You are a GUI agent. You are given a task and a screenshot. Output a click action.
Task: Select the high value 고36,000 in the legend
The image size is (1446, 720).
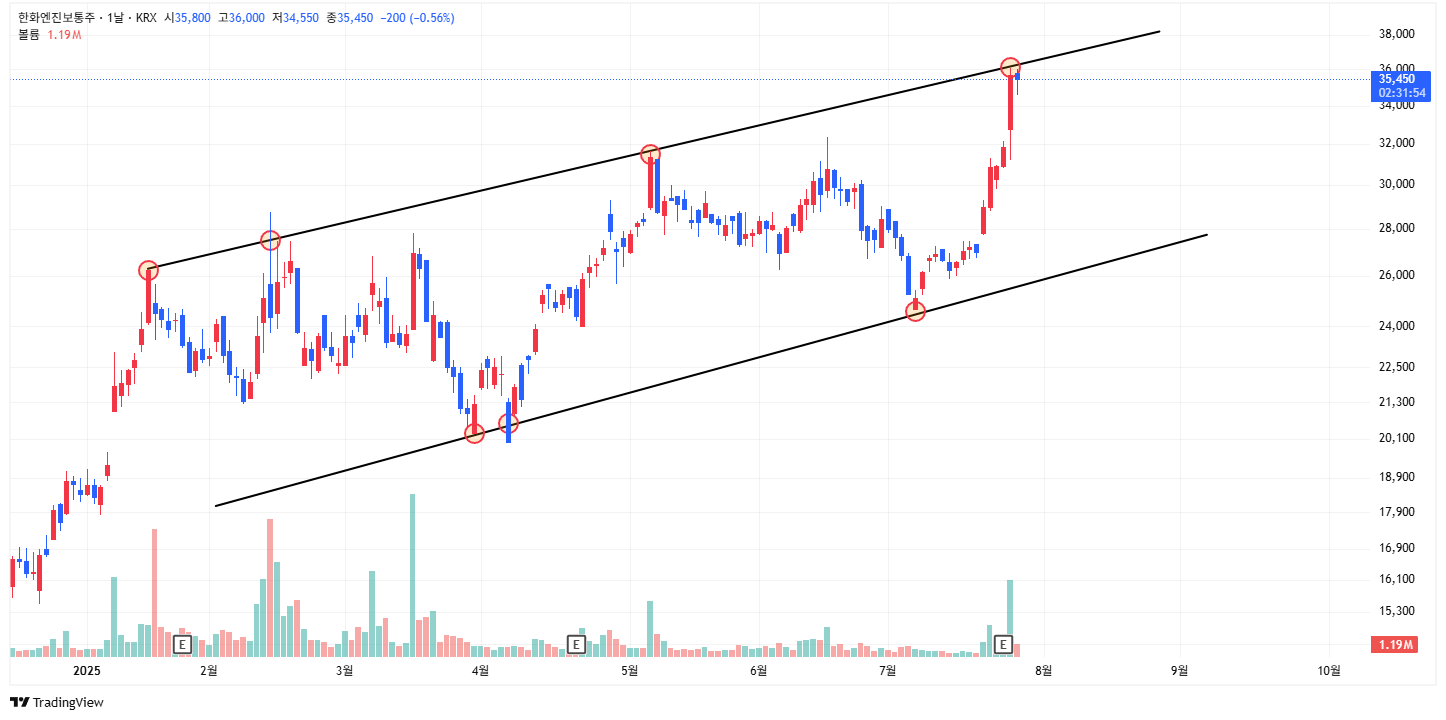coord(242,18)
